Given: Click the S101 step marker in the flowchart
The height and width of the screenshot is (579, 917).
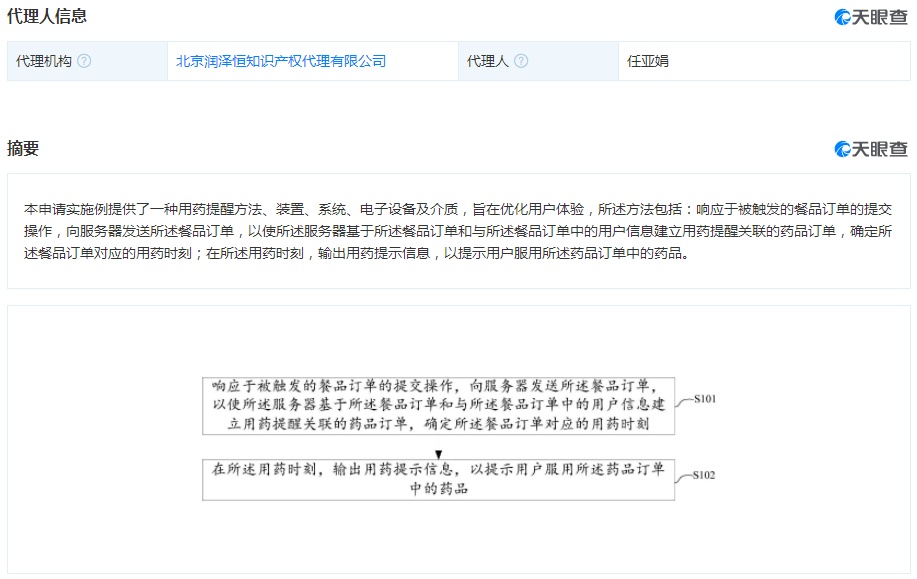Looking at the screenshot, I should [x=703, y=399].
